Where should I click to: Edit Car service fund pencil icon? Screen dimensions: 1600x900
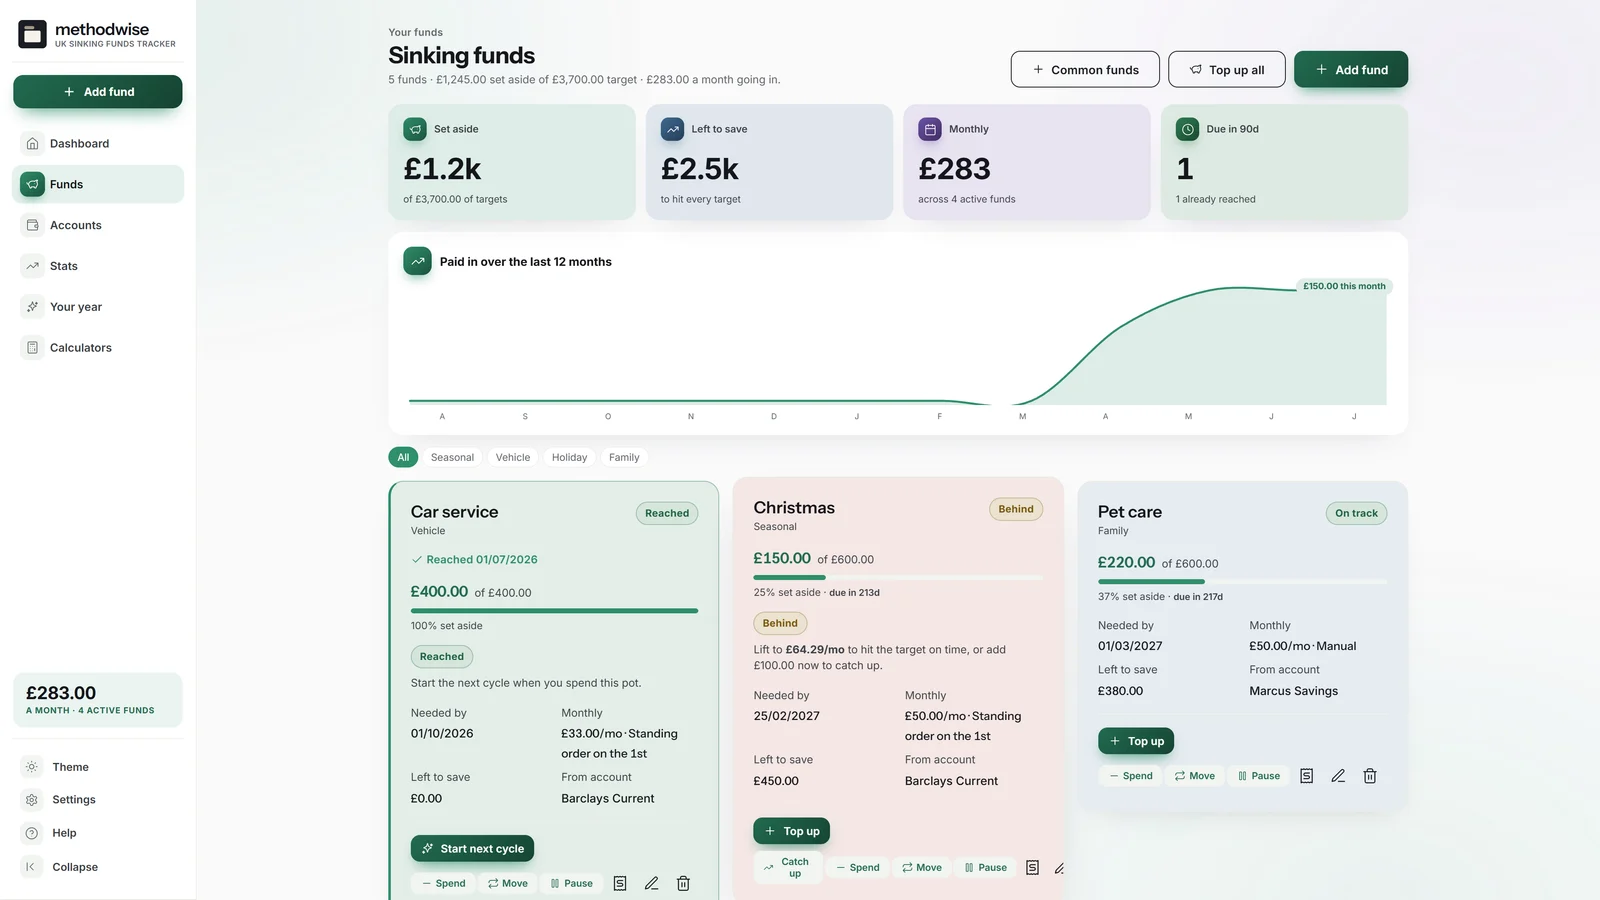point(652,883)
